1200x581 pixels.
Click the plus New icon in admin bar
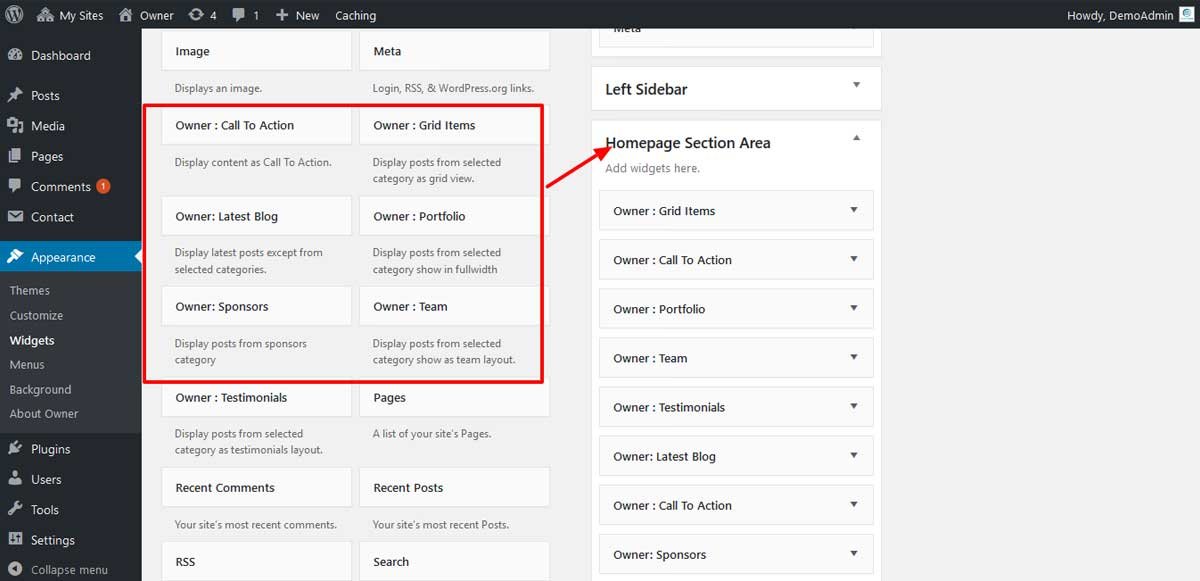282,15
